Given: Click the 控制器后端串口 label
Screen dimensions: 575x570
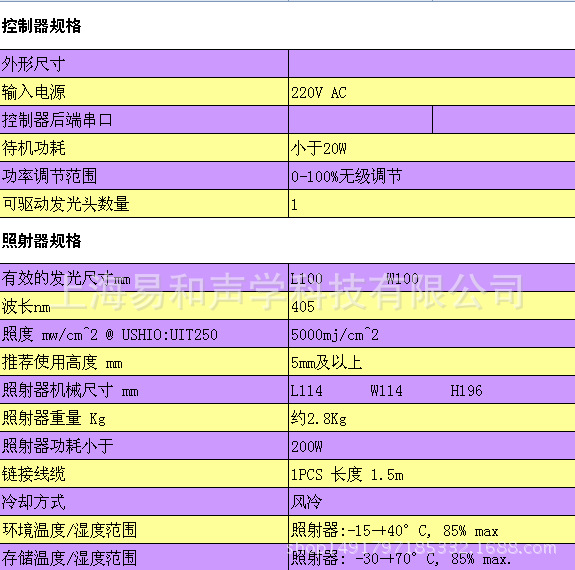Looking at the screenshot, I should [57, 120].
